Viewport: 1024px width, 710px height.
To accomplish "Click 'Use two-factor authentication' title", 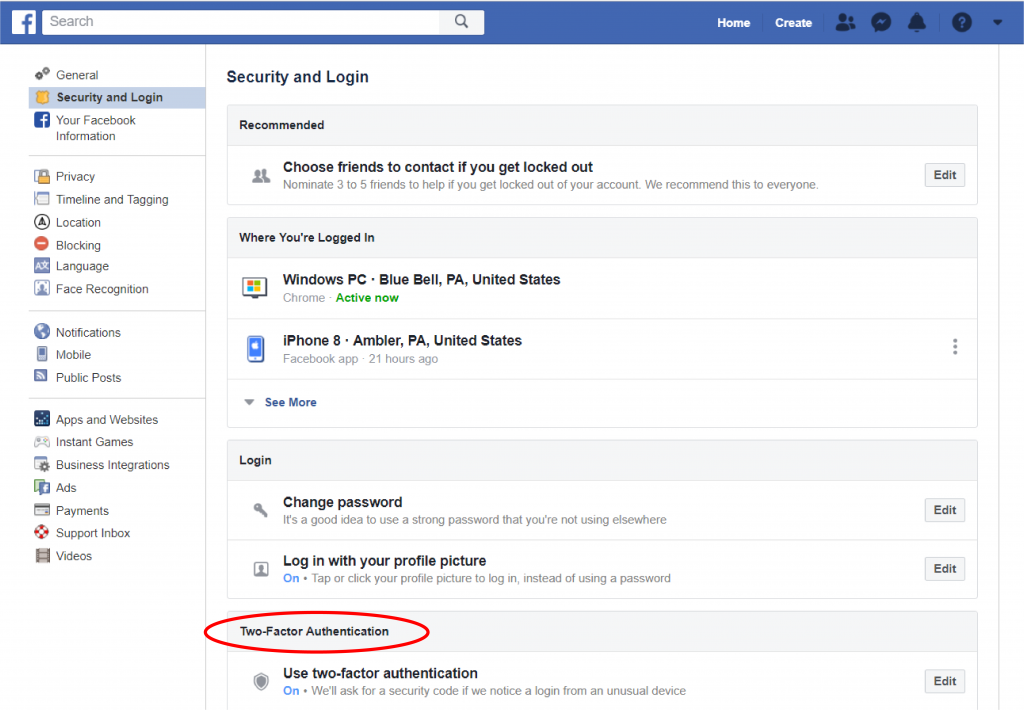I will 380,673.
